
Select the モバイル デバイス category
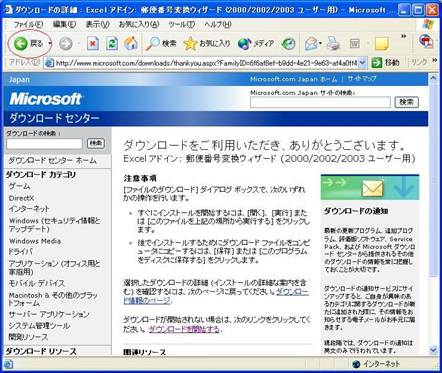point(37,283)
